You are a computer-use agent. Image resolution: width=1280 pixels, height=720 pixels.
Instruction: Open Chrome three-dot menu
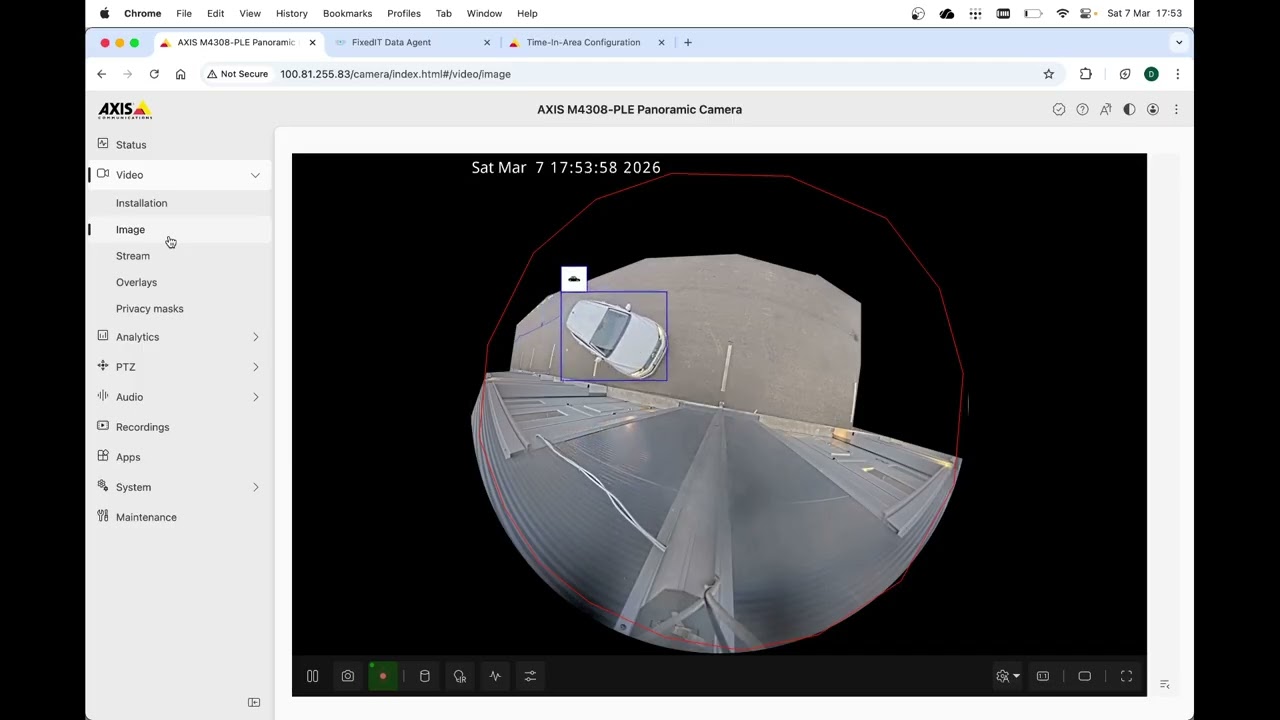click(1177, 74)
